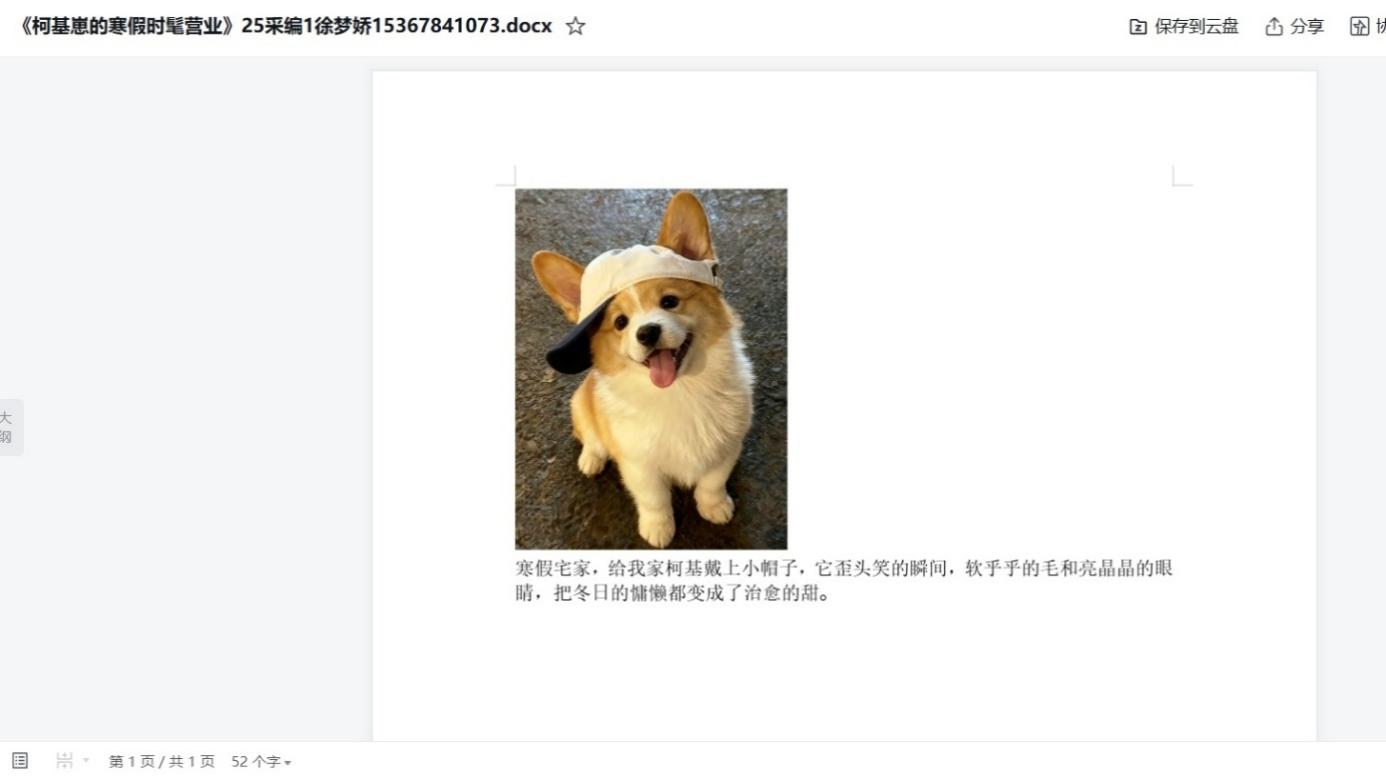Place cursor at end of the paragraph 治愈的甜

tap(830, 594)
